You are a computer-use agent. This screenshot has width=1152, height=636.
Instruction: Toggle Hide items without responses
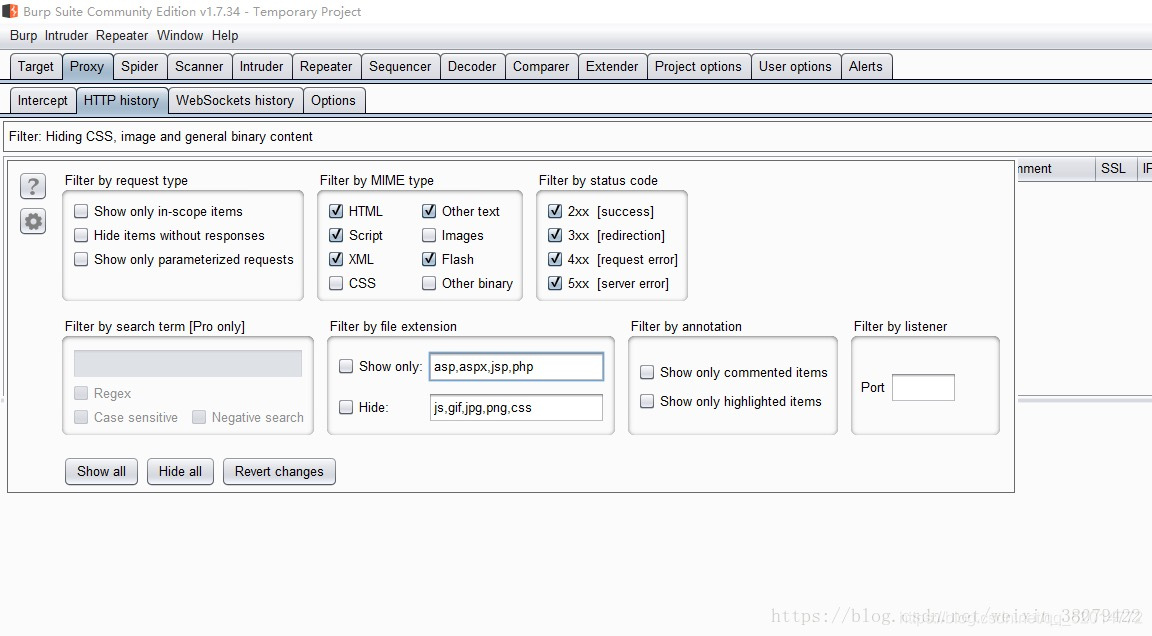pos(81,235)
